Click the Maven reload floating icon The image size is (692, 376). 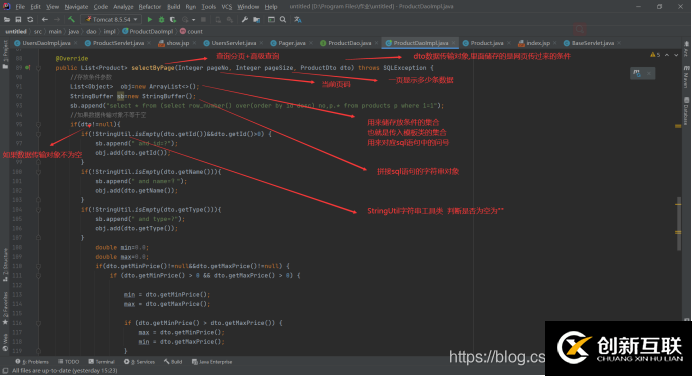click(637, 73)
